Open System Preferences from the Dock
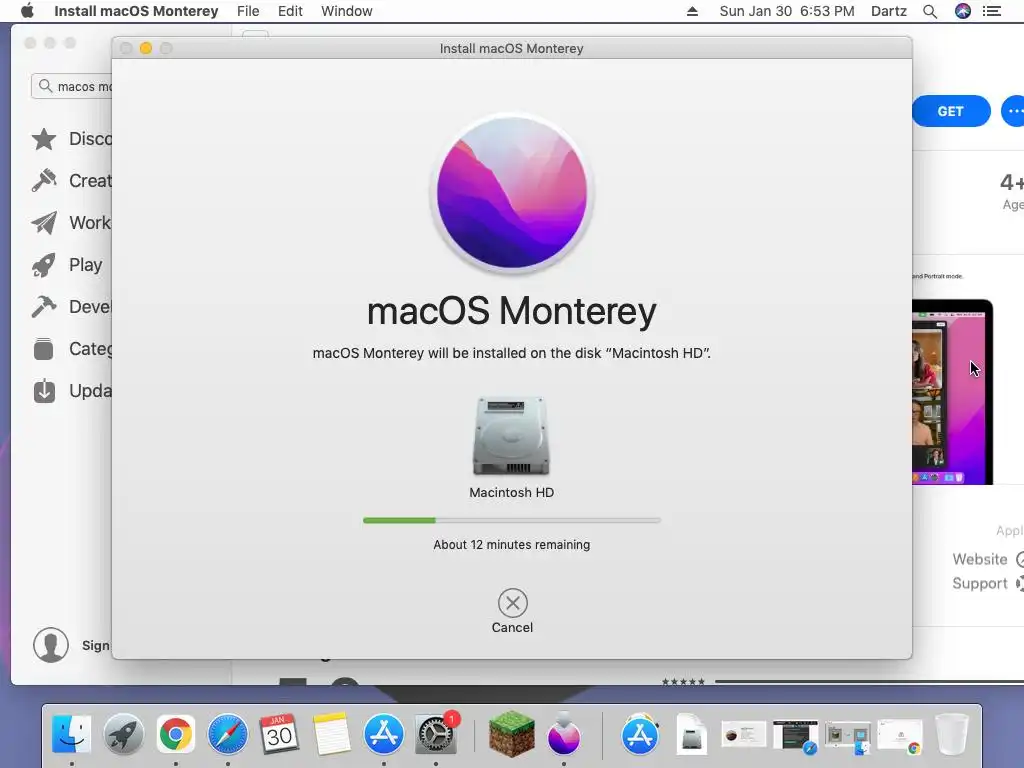Screen dimensions: 1024x768 [x=436, y=733]
